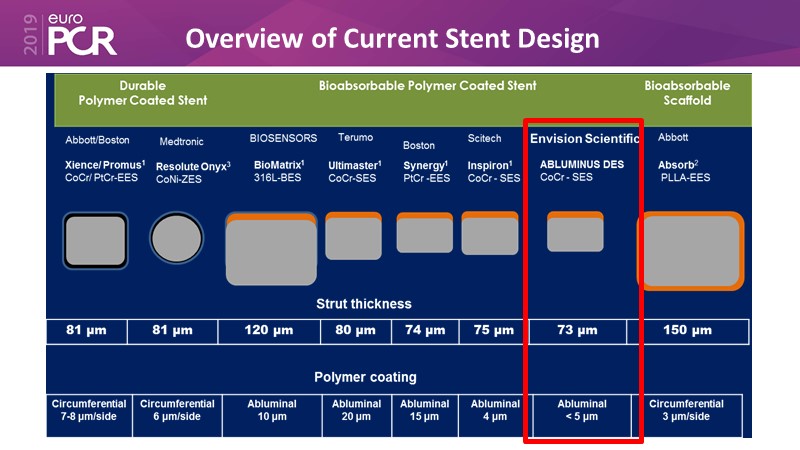Viewport: 800px width, 450px height.
Task: Click the Circumferential 7-8 µm/side cell
Action: point(86,410)
